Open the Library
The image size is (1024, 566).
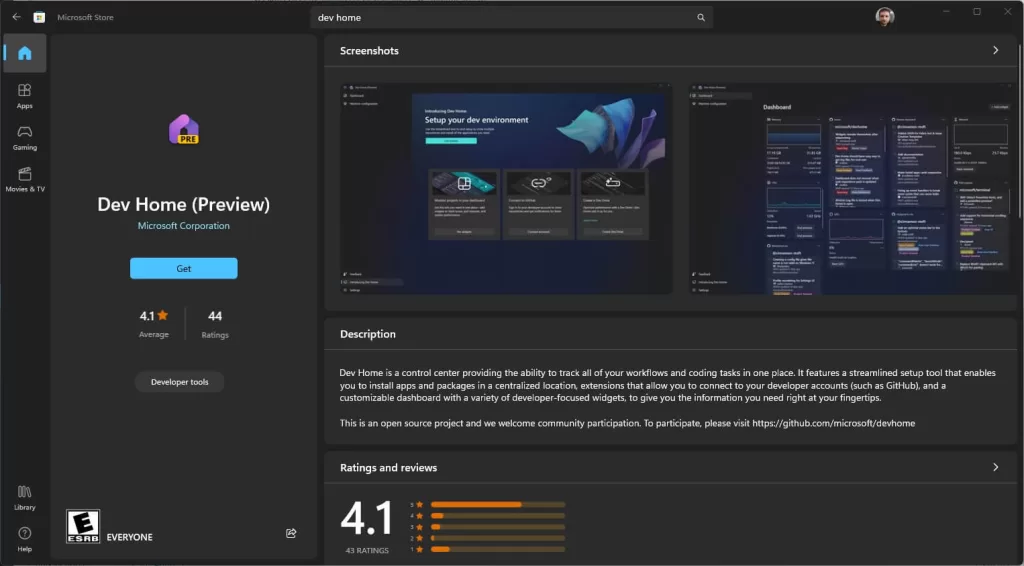pyautogui.click(x=25, y=497)
